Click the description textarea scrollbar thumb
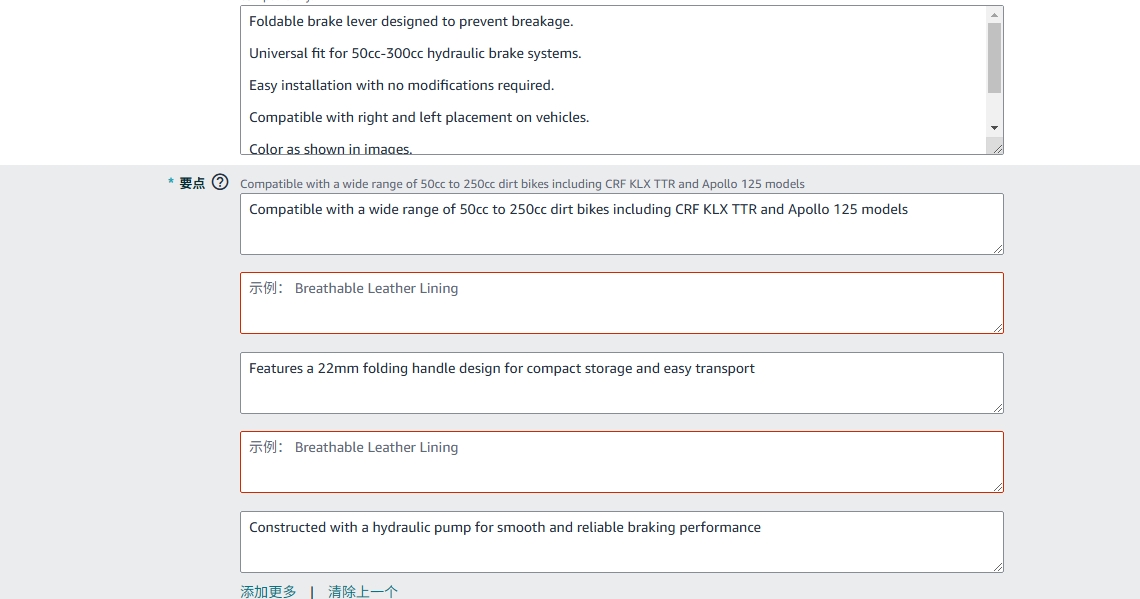Viewport: 1140px width, 599px height. (x=994, y=58)
